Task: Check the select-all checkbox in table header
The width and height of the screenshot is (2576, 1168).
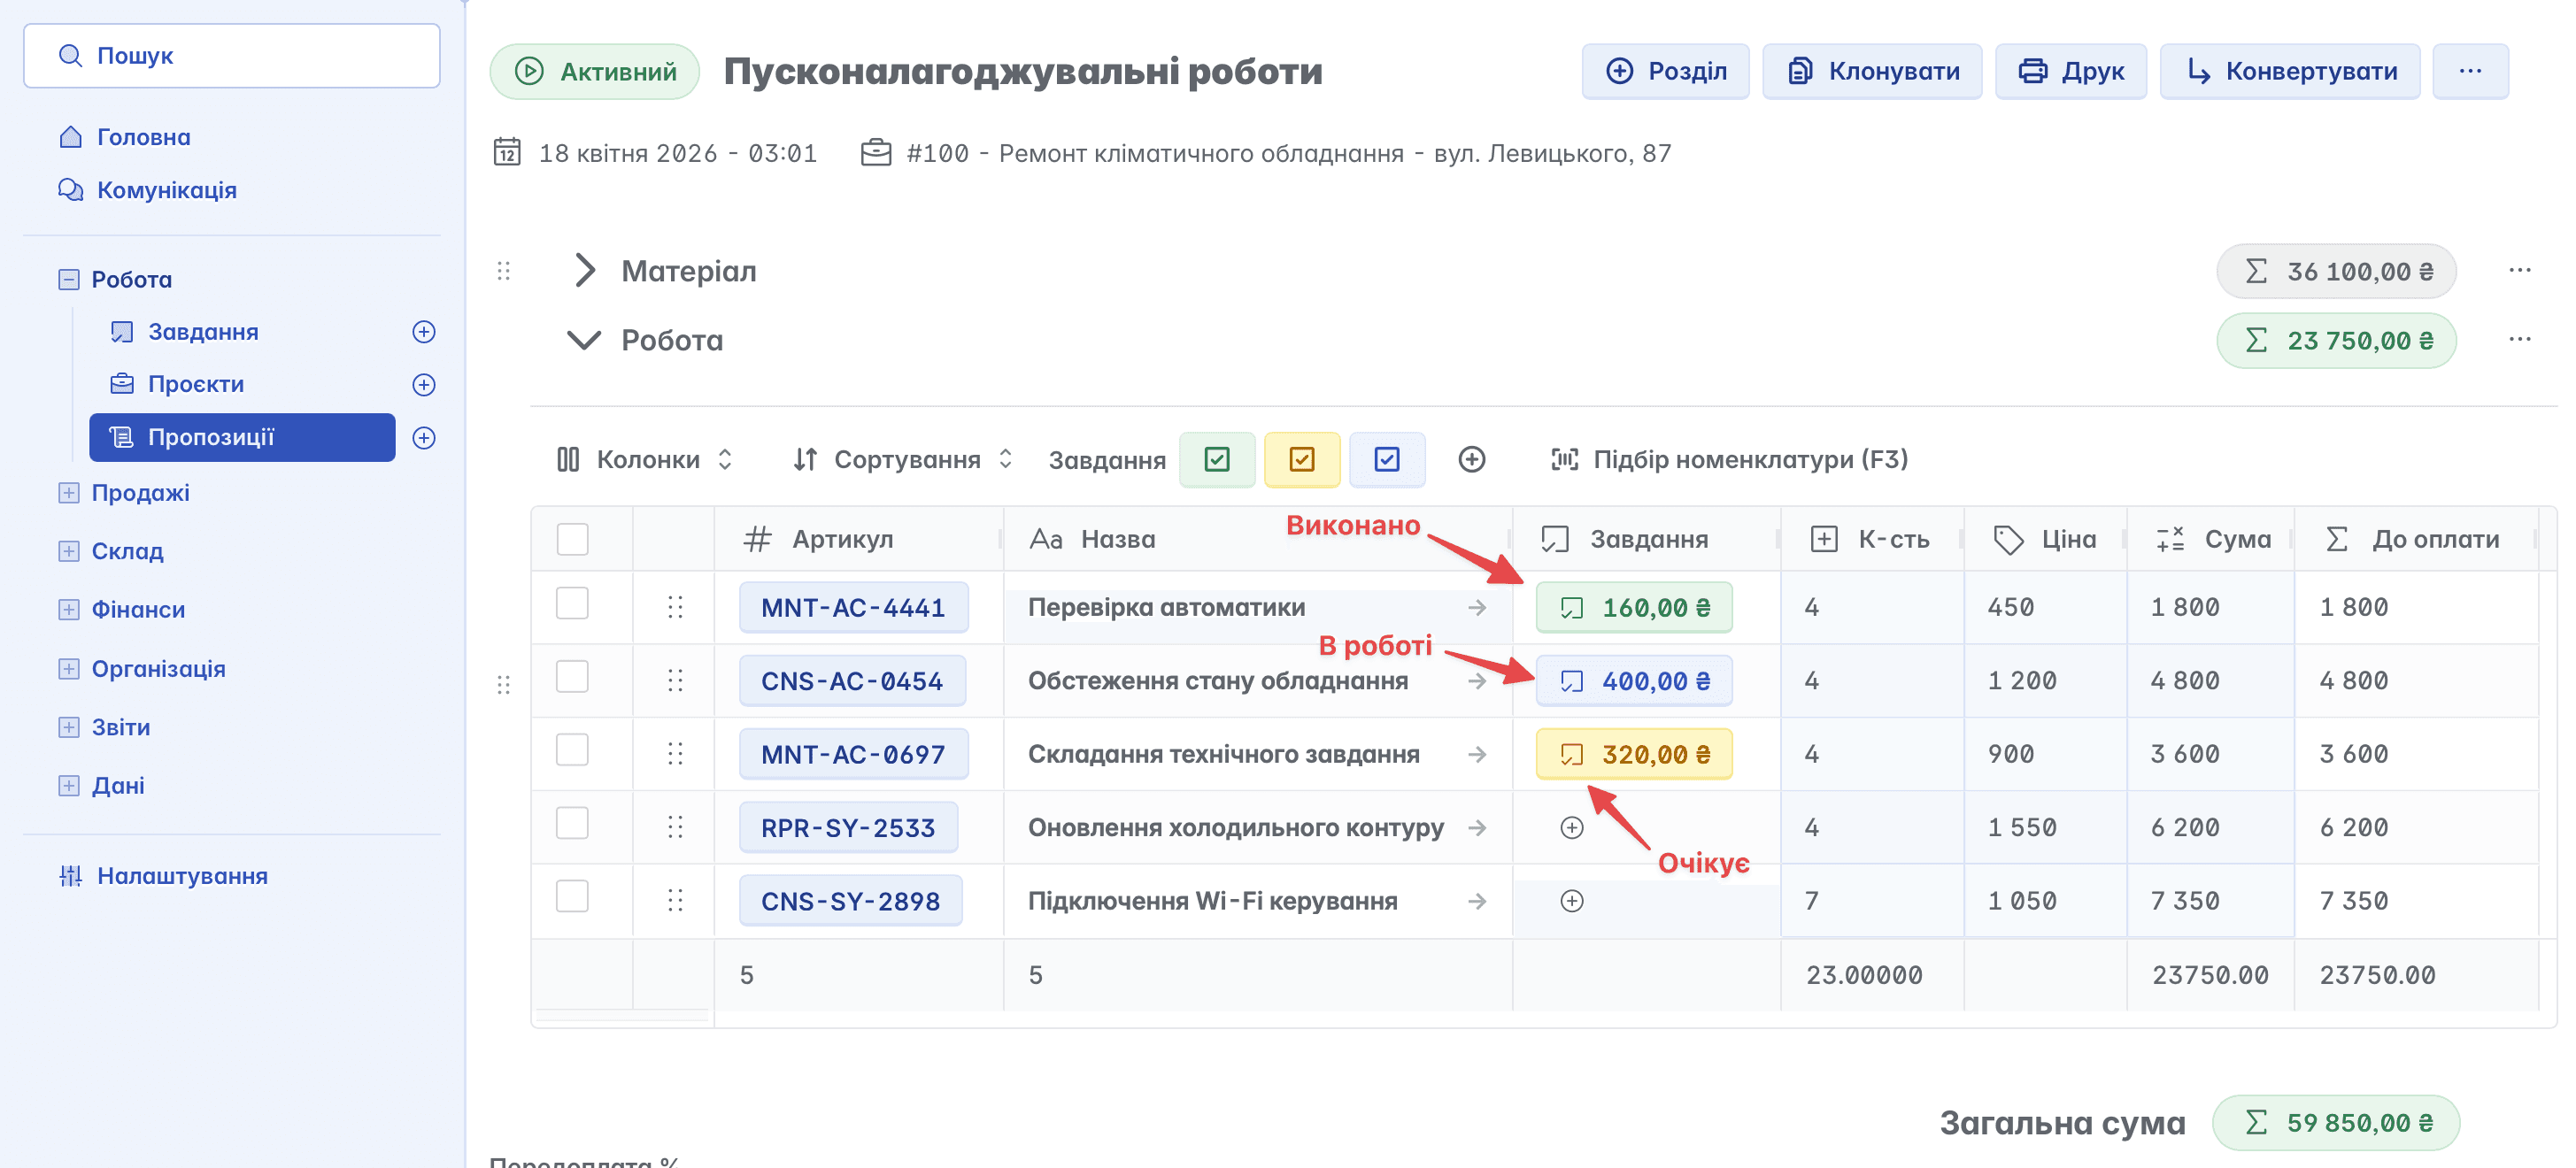Action: (x=572, y=540)
